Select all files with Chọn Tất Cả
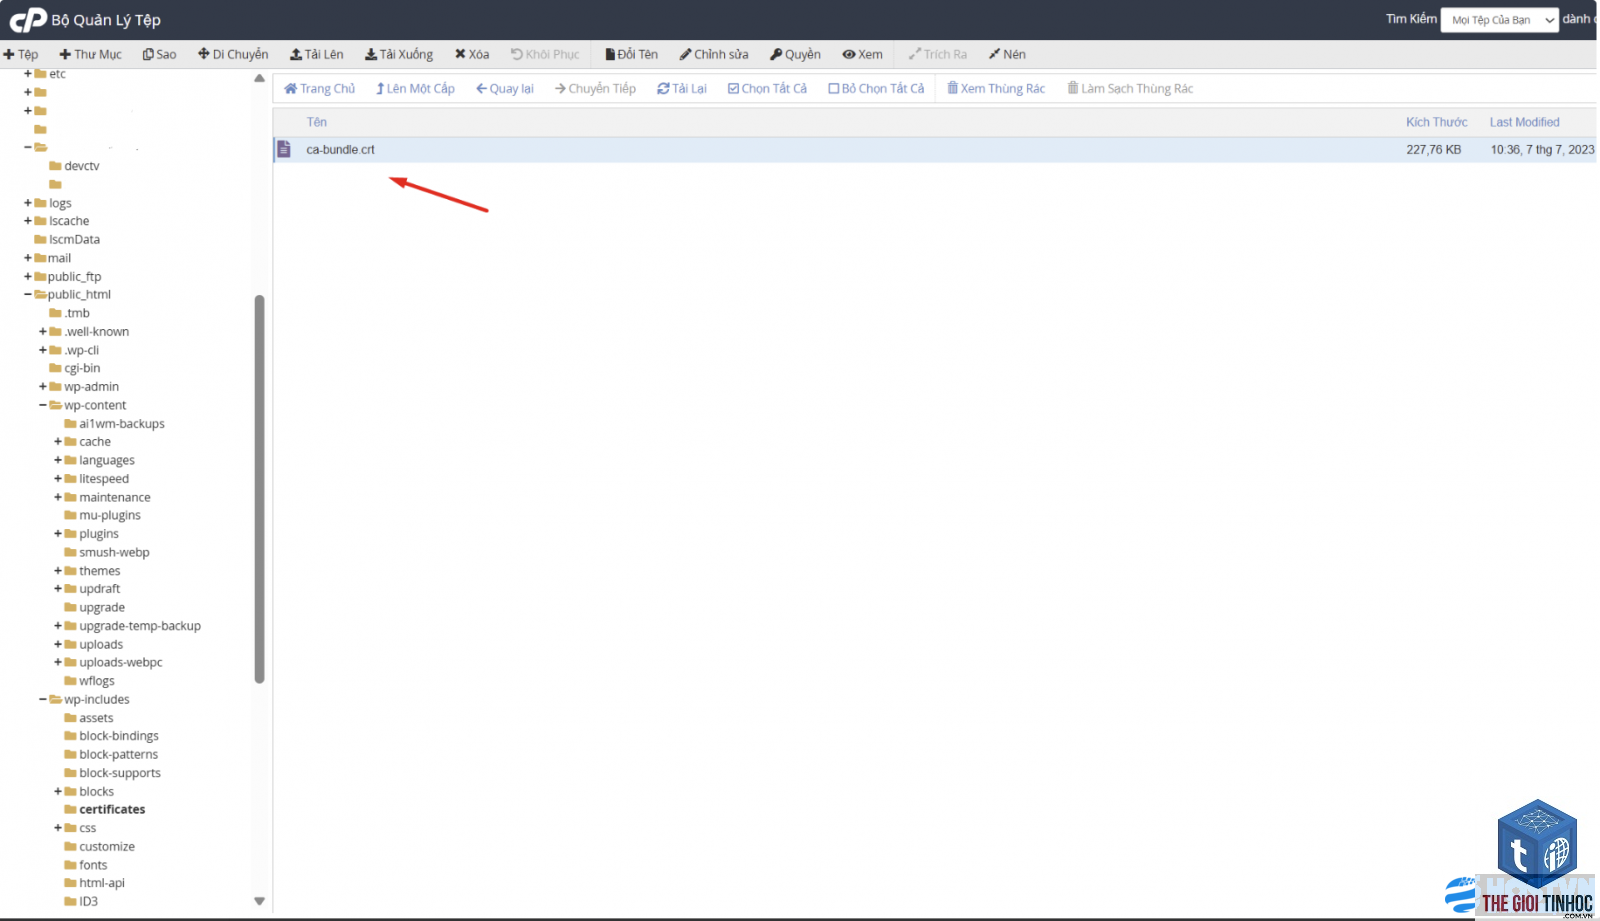 point(767,88)
